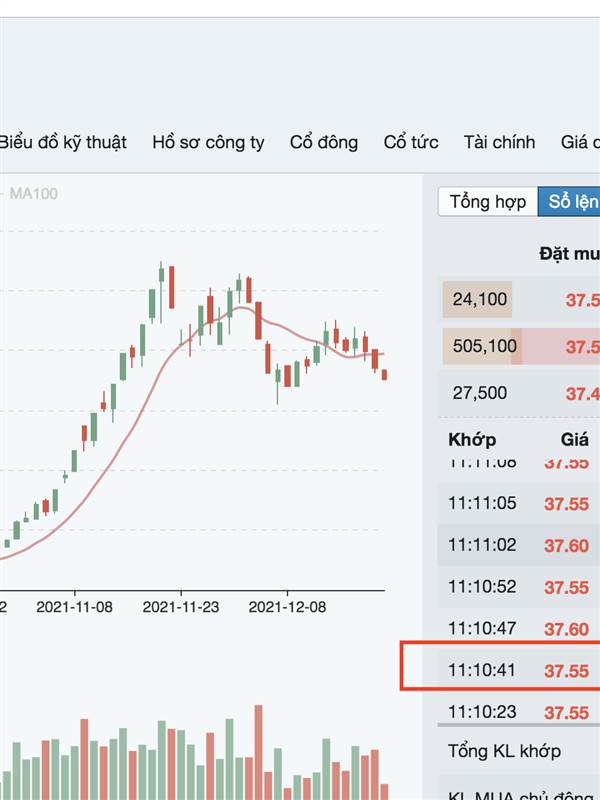Click the 2021-11-08 date axis label
Image resolution: width=600 pixels, height=800 pixels.
(x=74, y=607)
